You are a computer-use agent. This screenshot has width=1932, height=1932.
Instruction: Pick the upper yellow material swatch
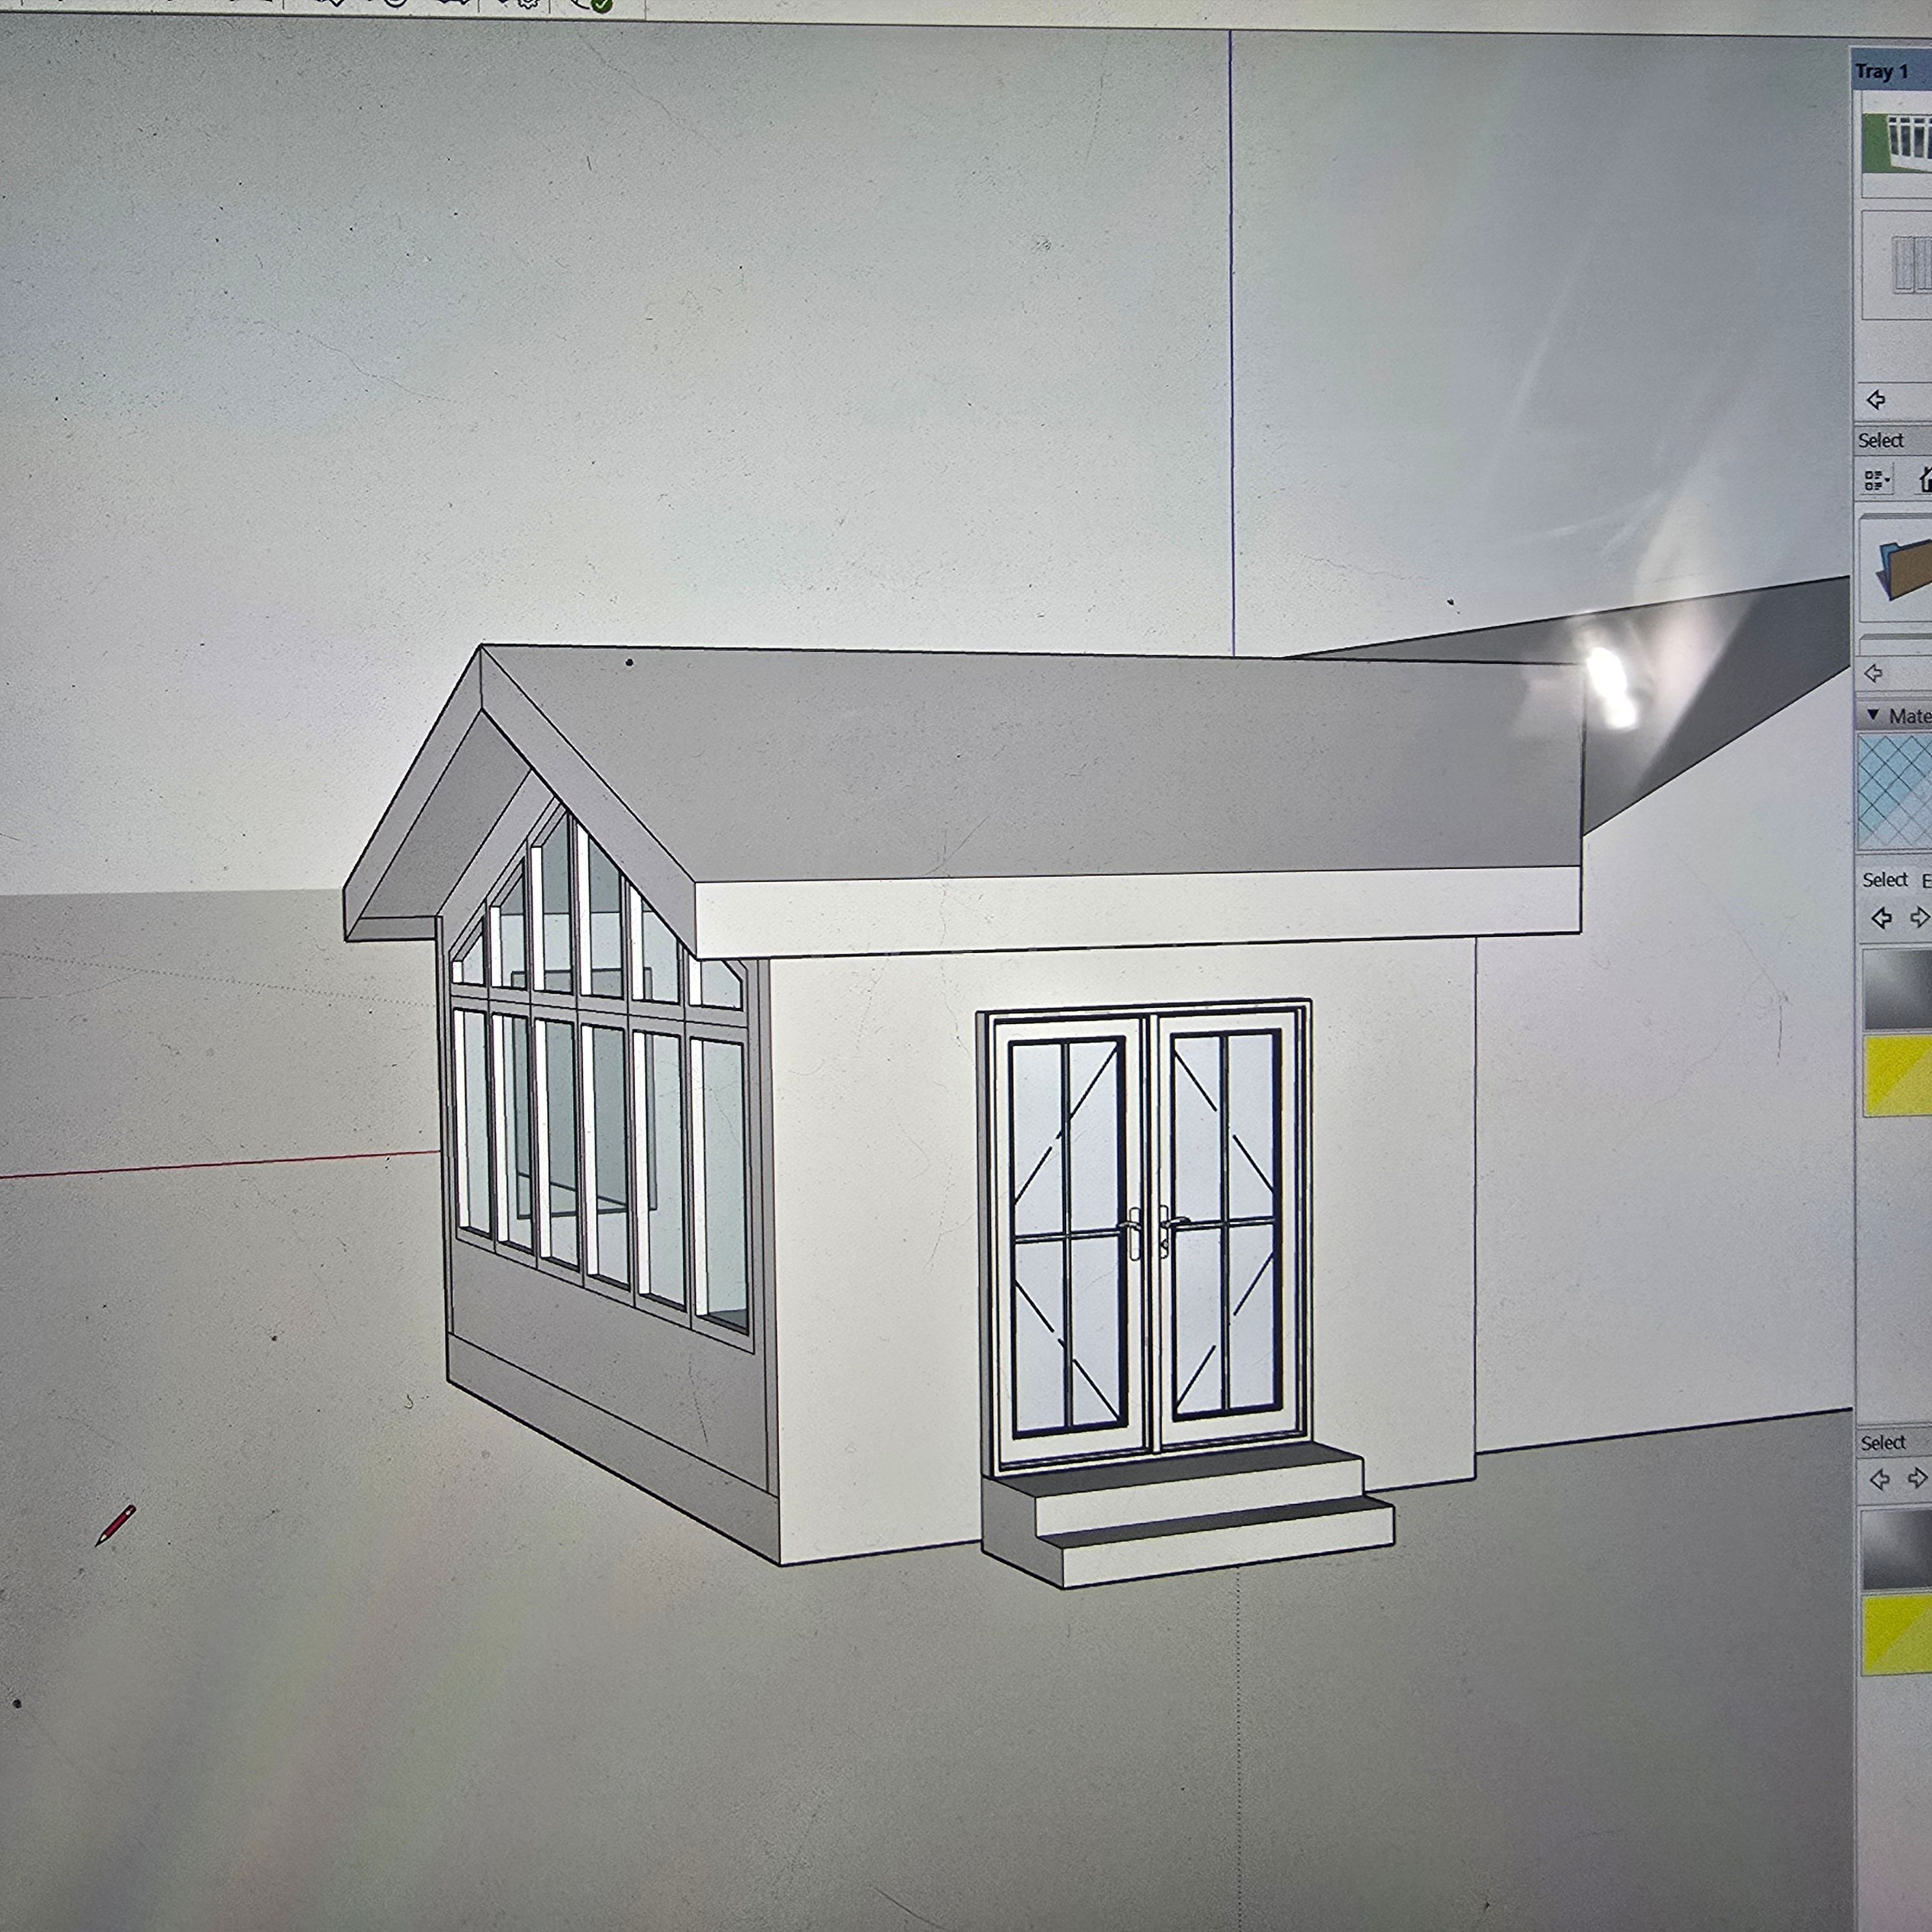tap(1897, 1075)
